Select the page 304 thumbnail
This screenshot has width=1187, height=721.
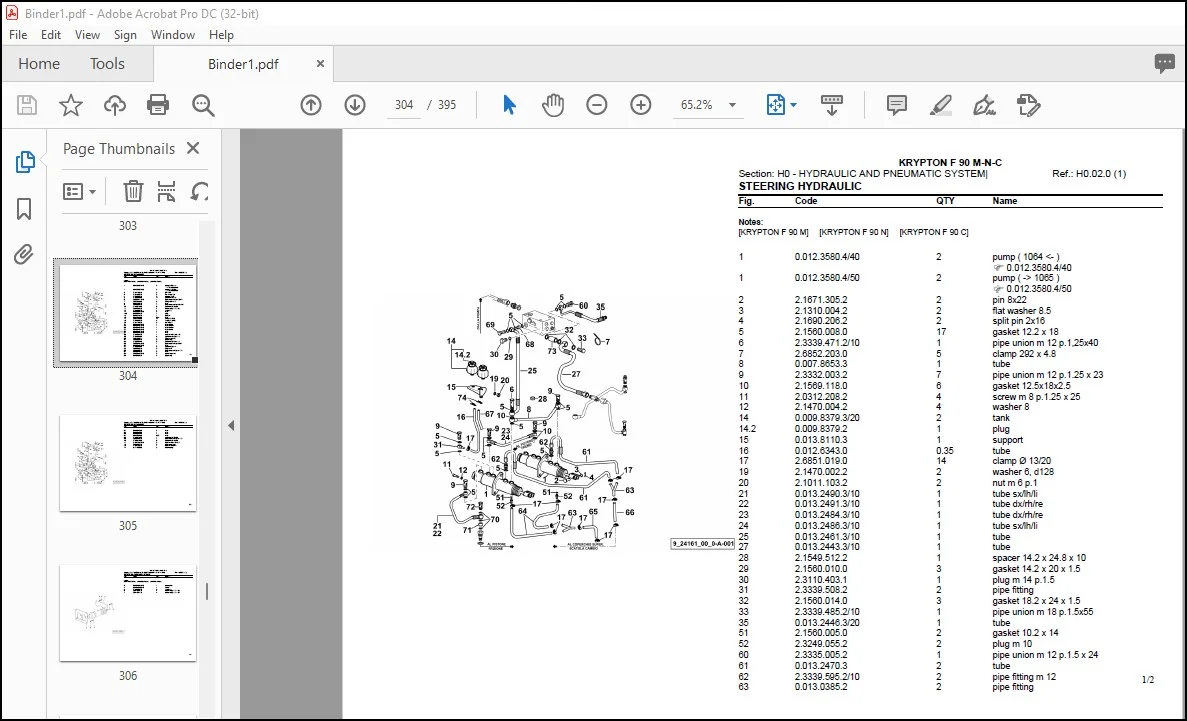128,313
